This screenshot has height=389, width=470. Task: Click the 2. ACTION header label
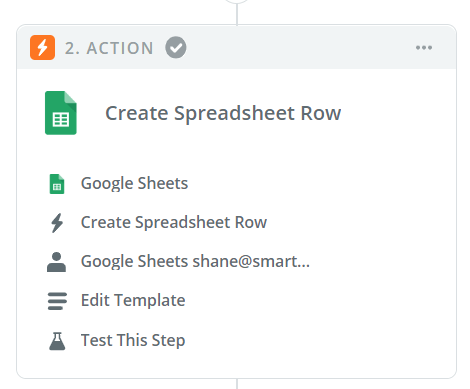(109, 48)
